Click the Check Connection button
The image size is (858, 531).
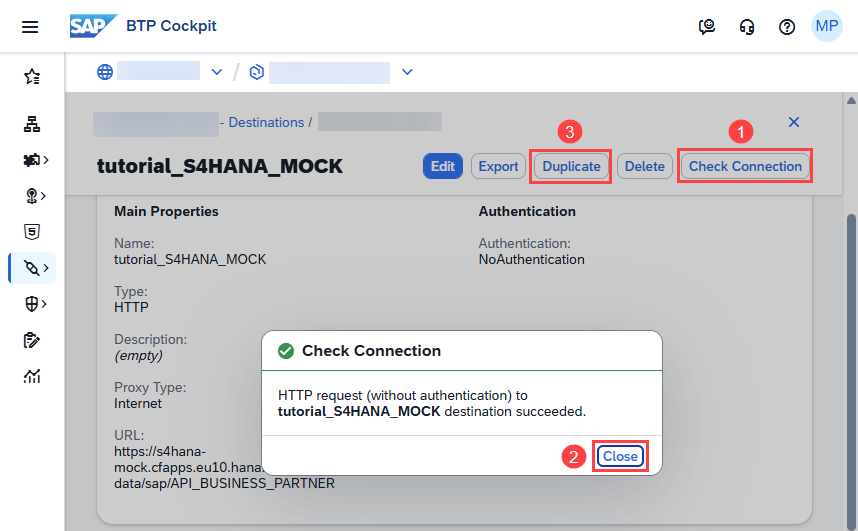745,166
